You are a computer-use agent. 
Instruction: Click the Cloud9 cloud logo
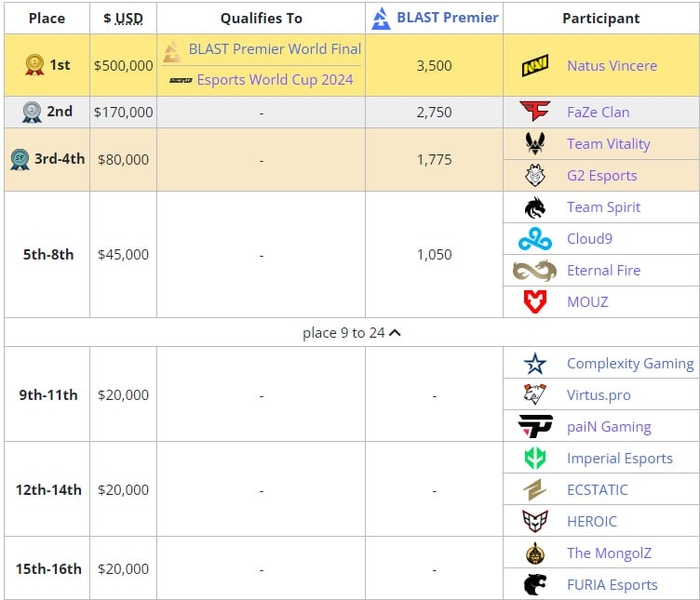535,239
